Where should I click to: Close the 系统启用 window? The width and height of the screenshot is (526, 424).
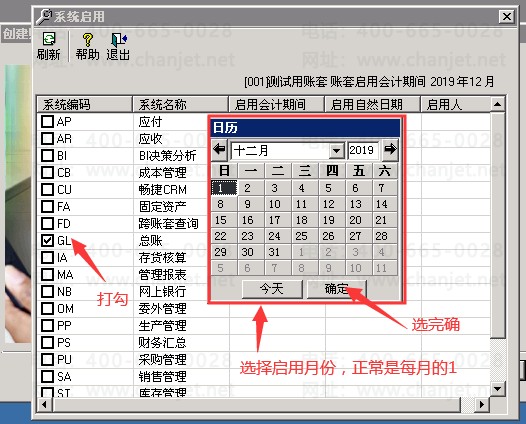[507, 16]
